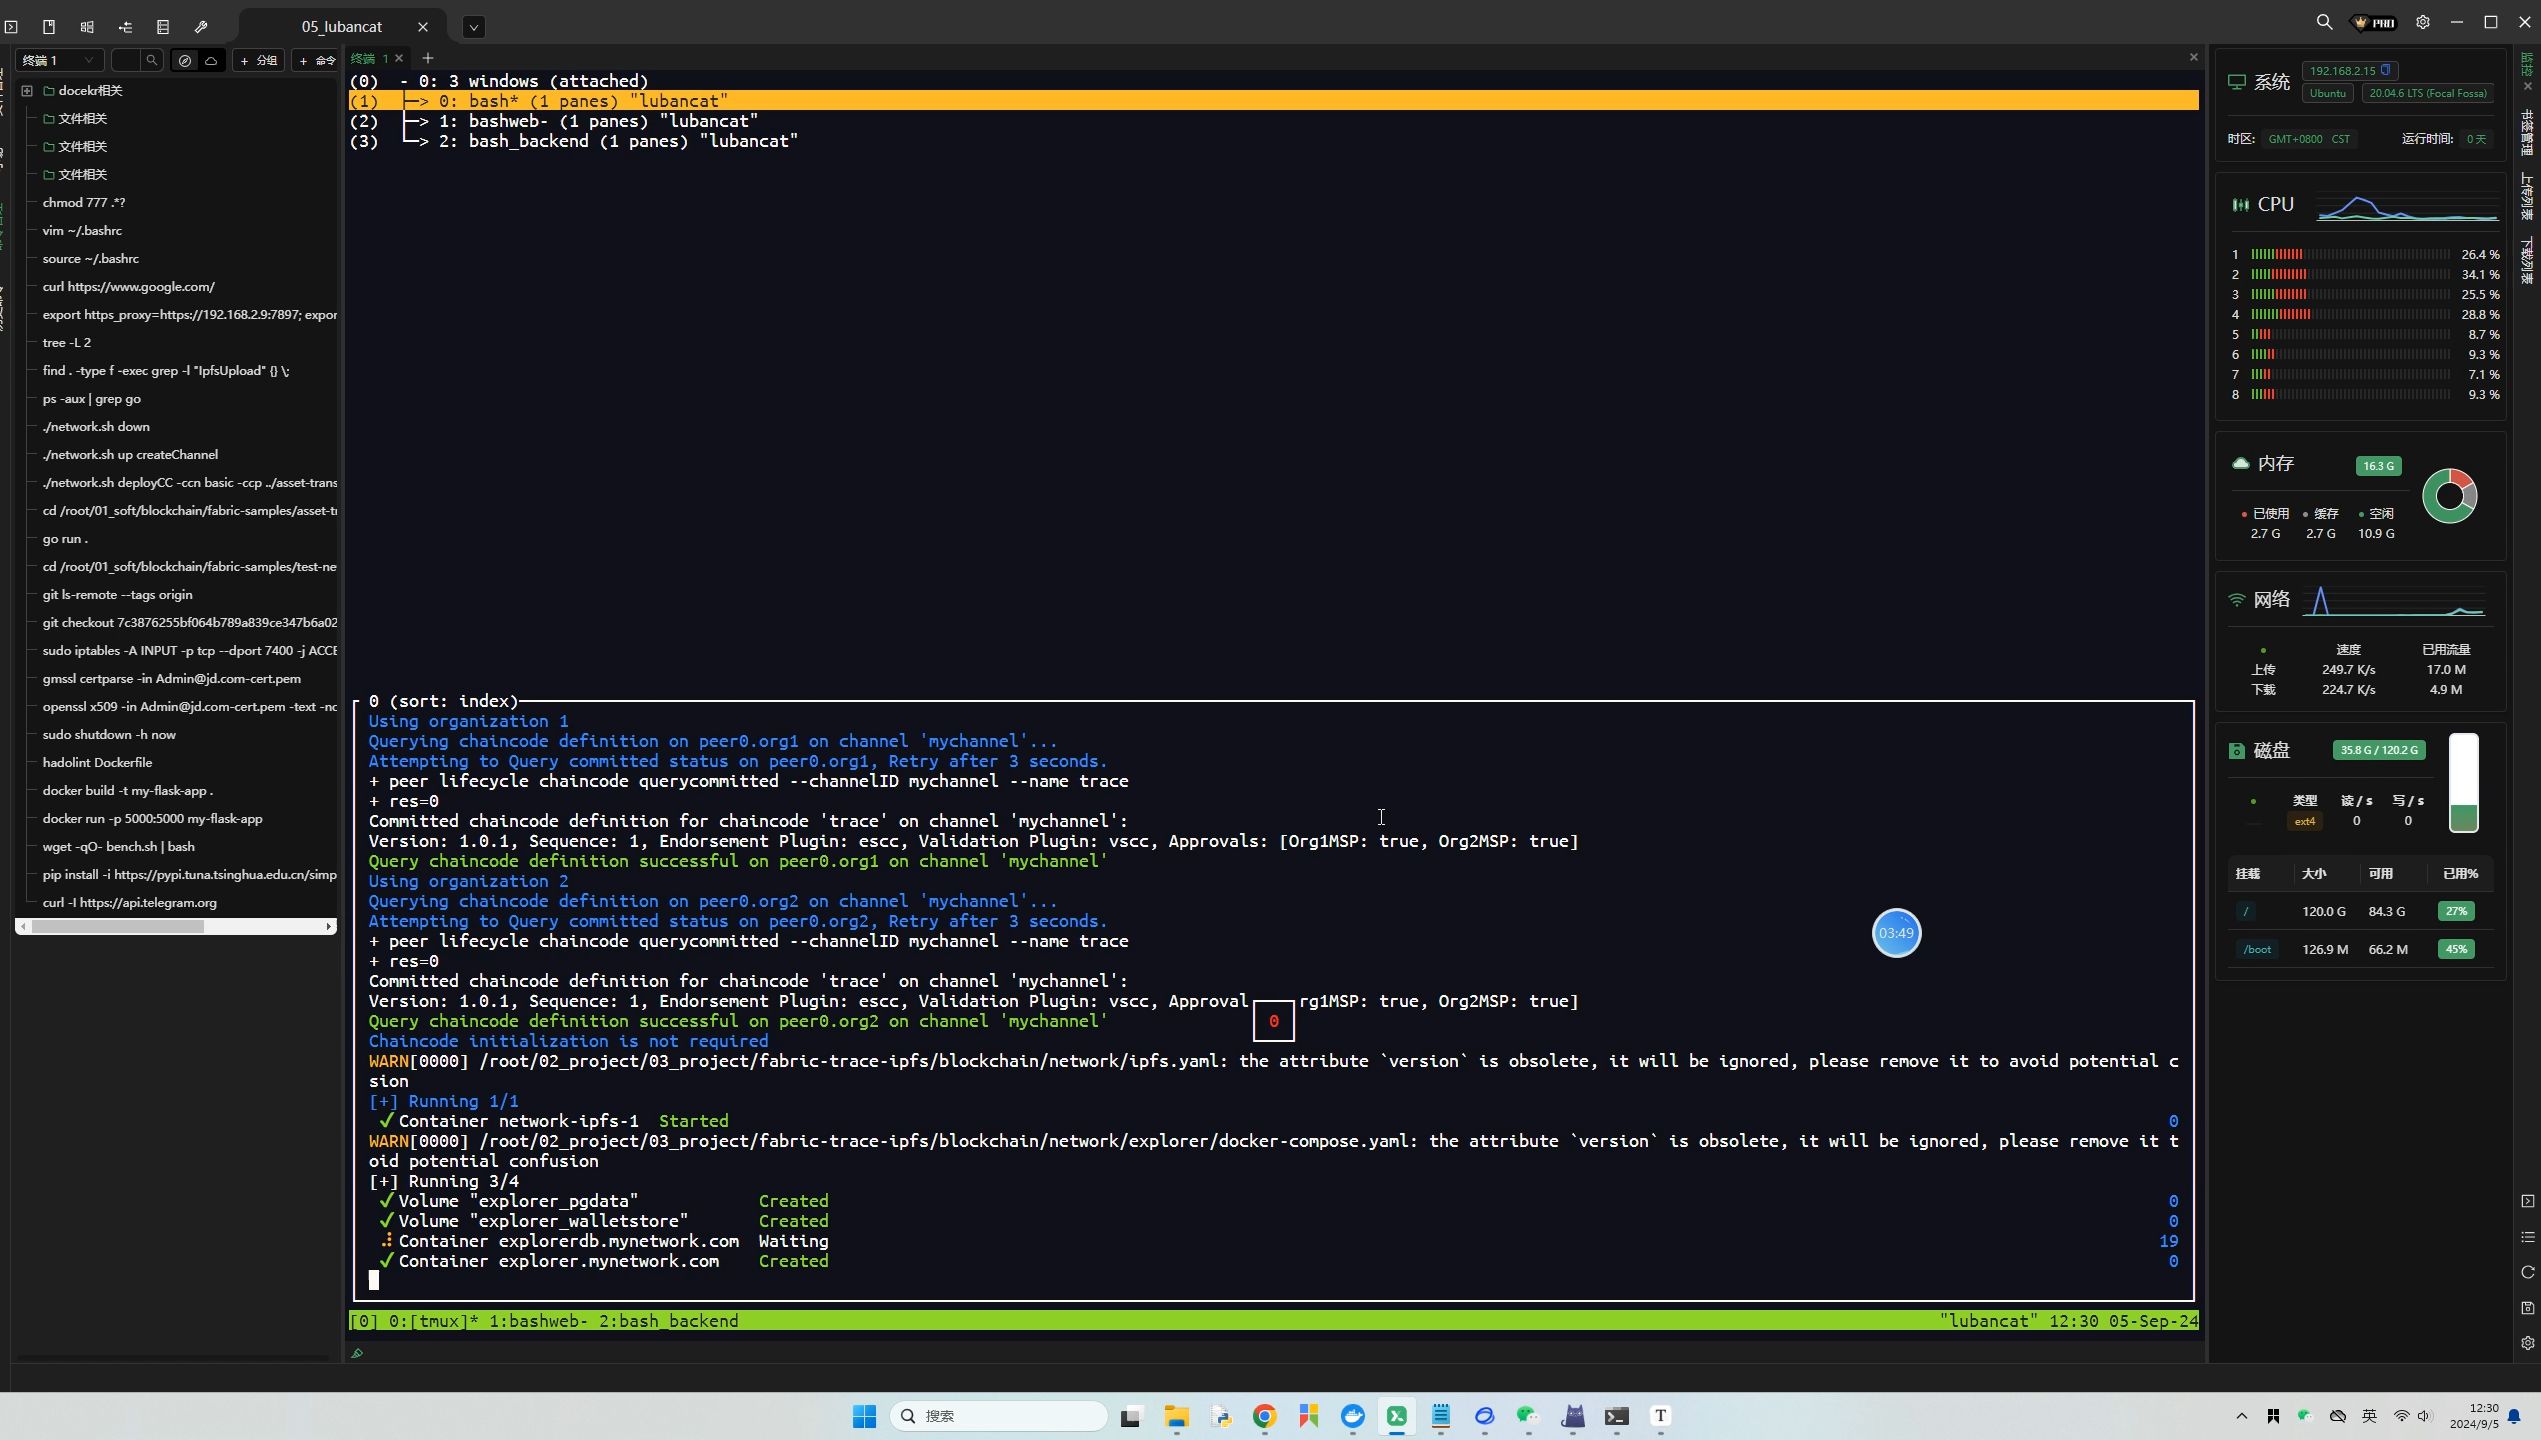Click the bookmark file icon in top toolbar
Screen dimensions: 2541x1440
point(49,27)
